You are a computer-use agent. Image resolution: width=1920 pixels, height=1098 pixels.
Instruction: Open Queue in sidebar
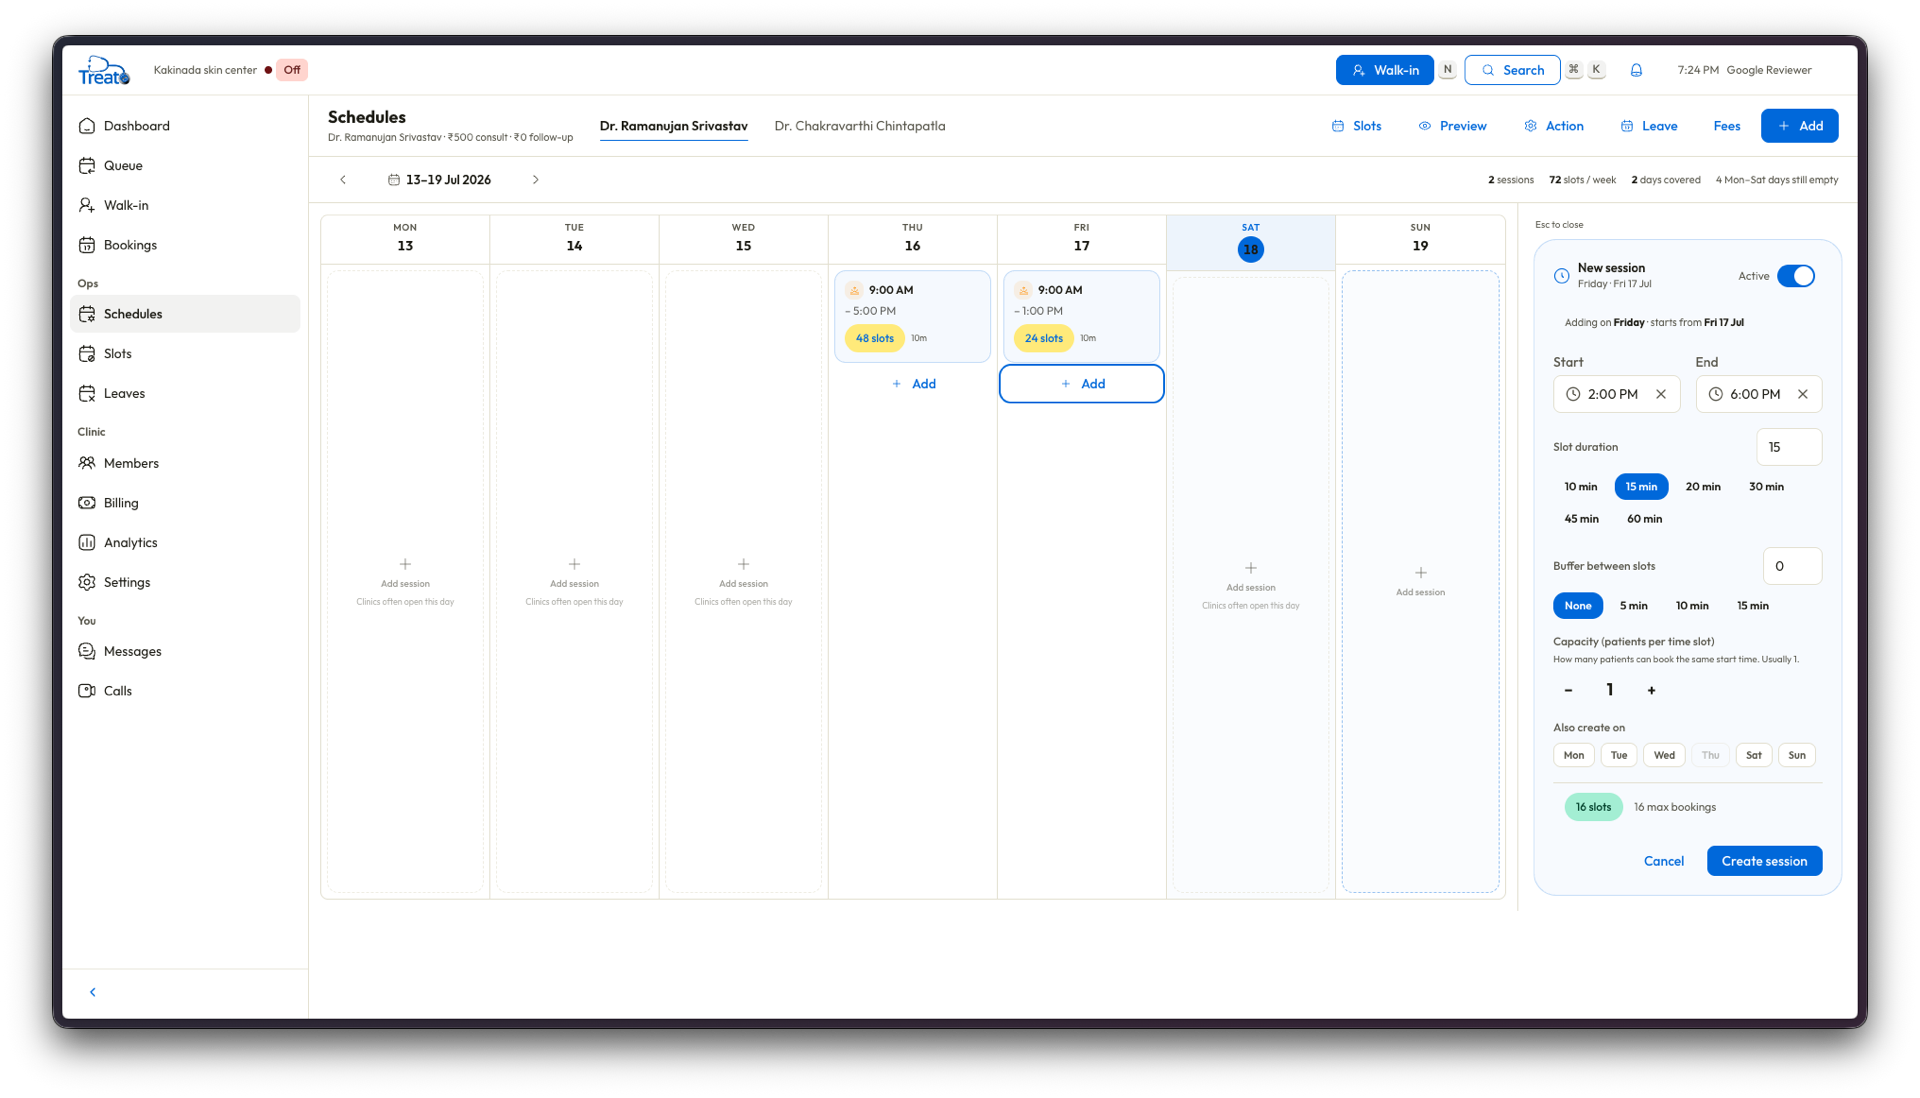click(x=185, y=166)
